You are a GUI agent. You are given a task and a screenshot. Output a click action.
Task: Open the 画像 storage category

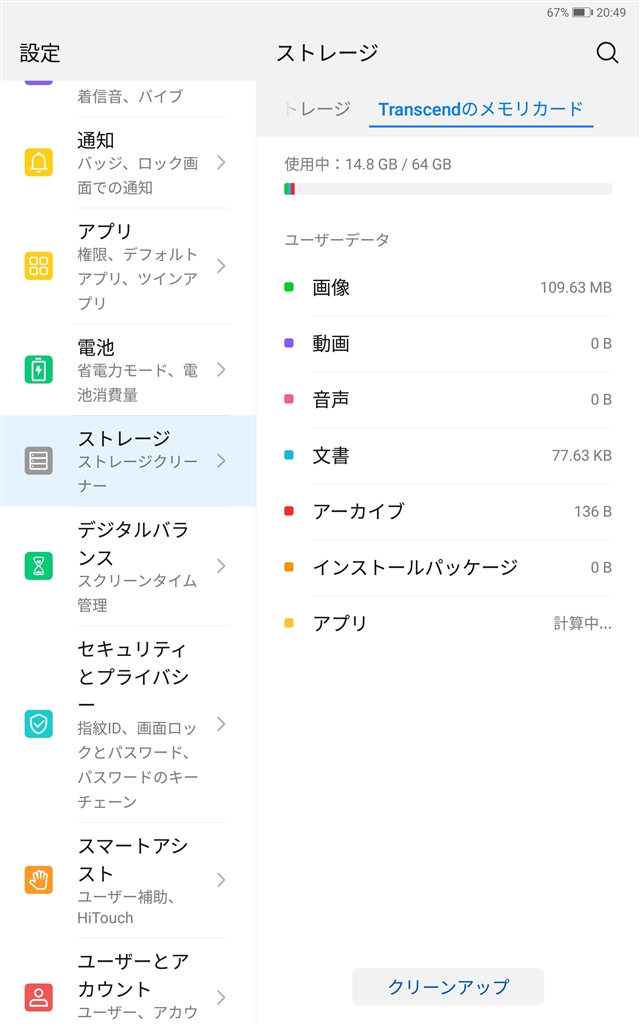(x=448, y=288)
